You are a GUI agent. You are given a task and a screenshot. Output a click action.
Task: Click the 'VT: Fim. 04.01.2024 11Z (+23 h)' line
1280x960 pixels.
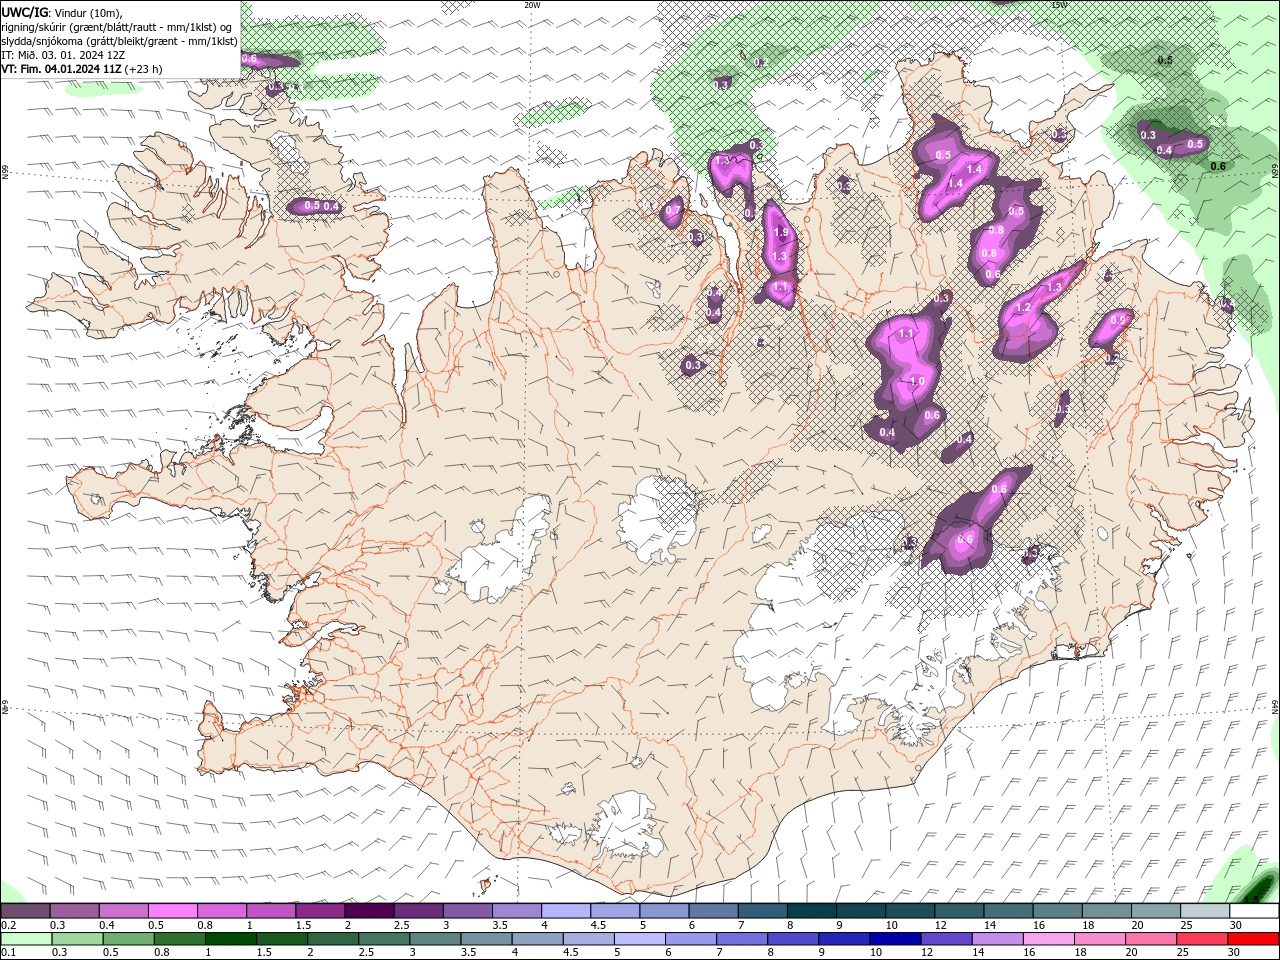pyautogui.click(x=82, y=69)
